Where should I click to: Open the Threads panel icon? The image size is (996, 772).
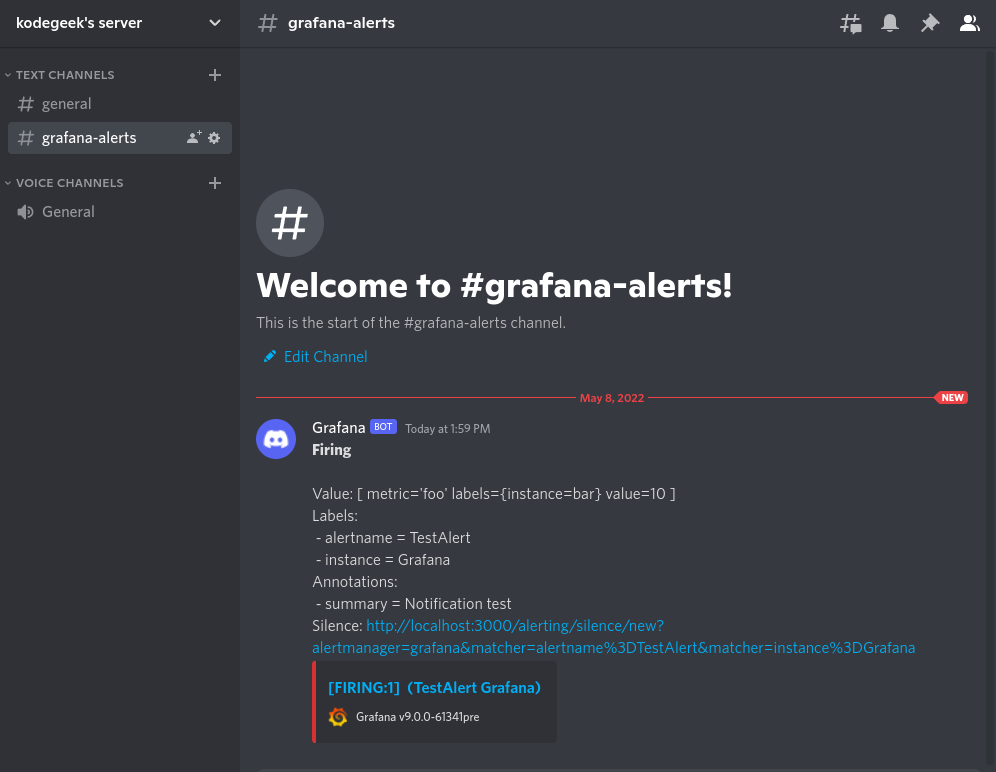(x=850, y=23)
